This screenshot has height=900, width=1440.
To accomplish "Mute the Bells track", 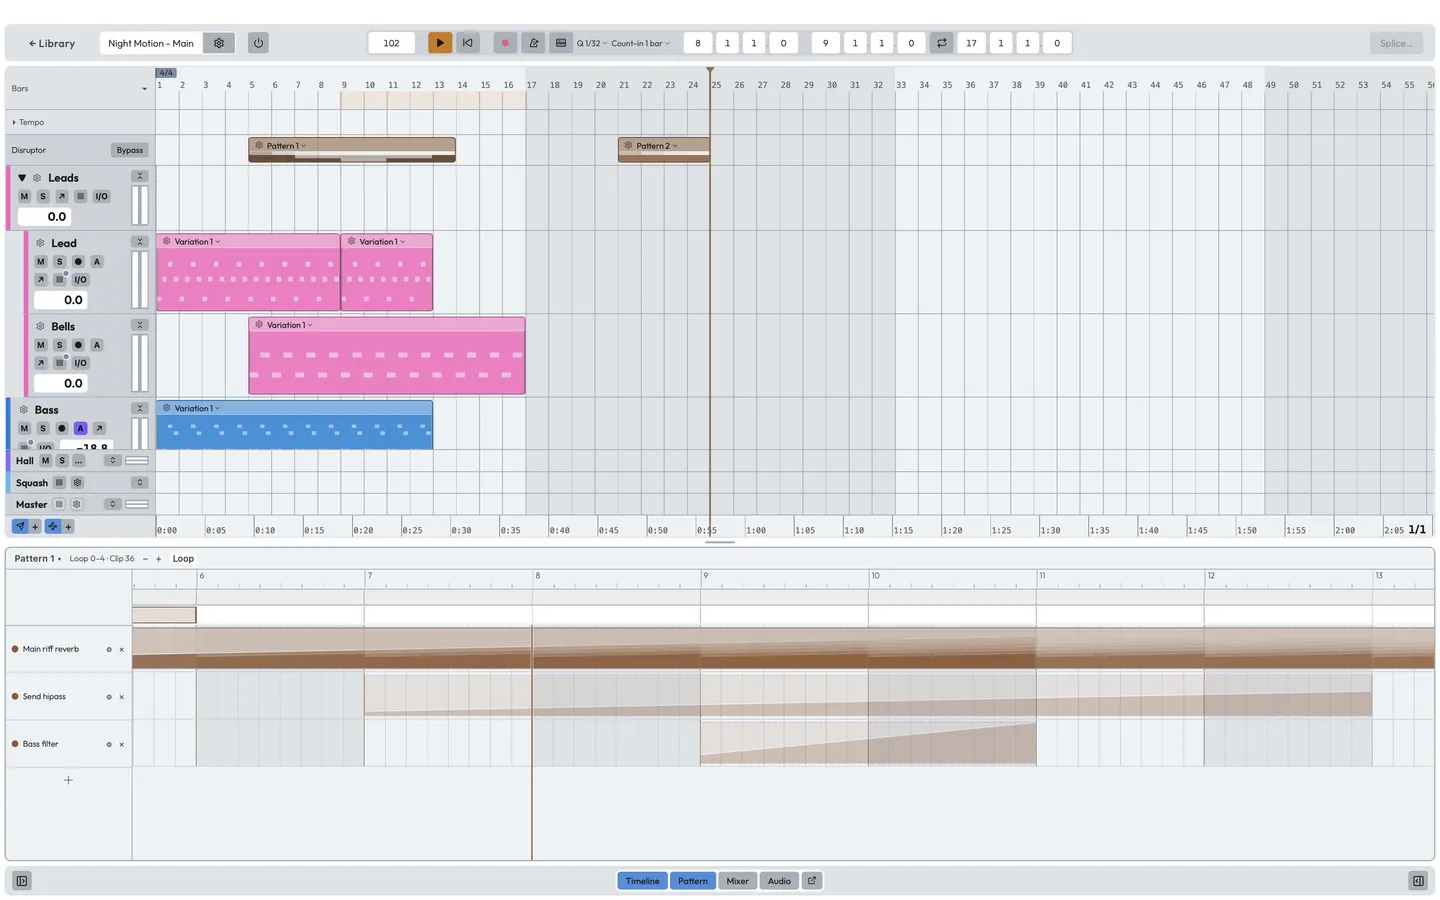I will point(41,345).
